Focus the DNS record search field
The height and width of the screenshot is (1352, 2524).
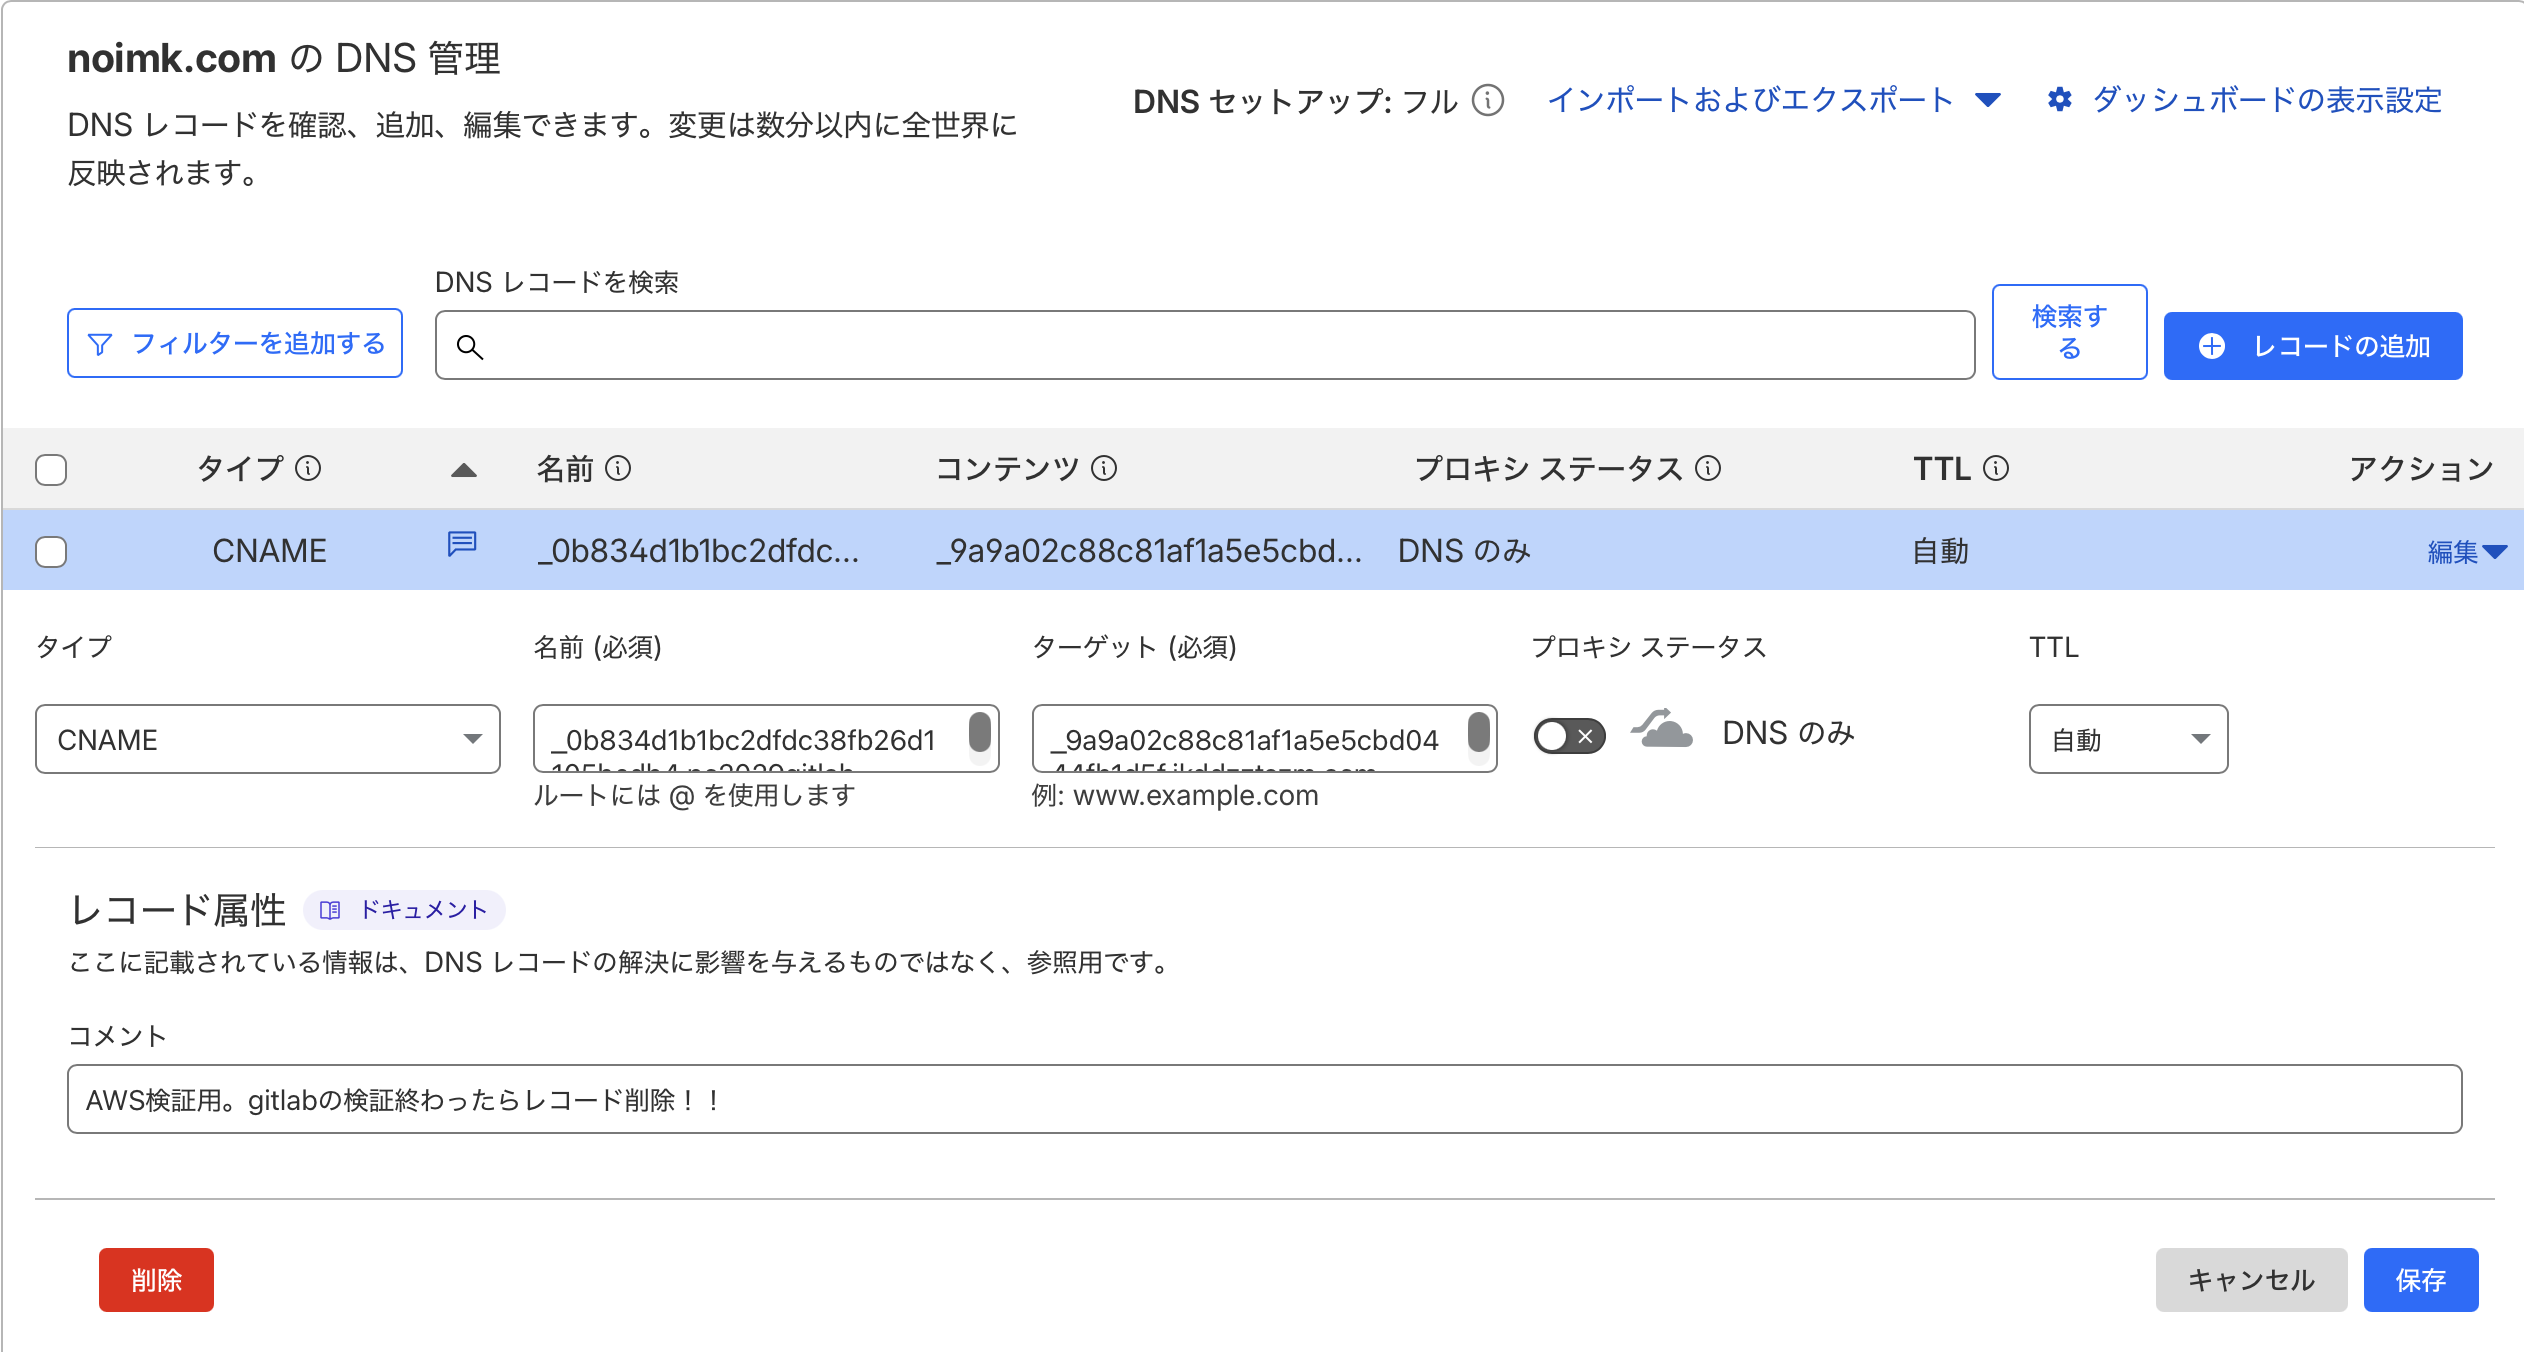pos(1205,345)
